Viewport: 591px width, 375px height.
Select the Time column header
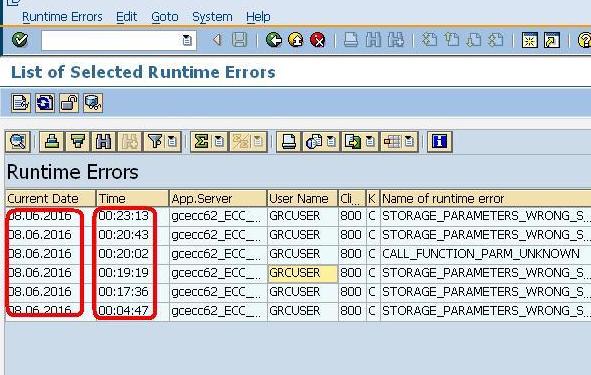pyautogui.click(x=133, y=199)
